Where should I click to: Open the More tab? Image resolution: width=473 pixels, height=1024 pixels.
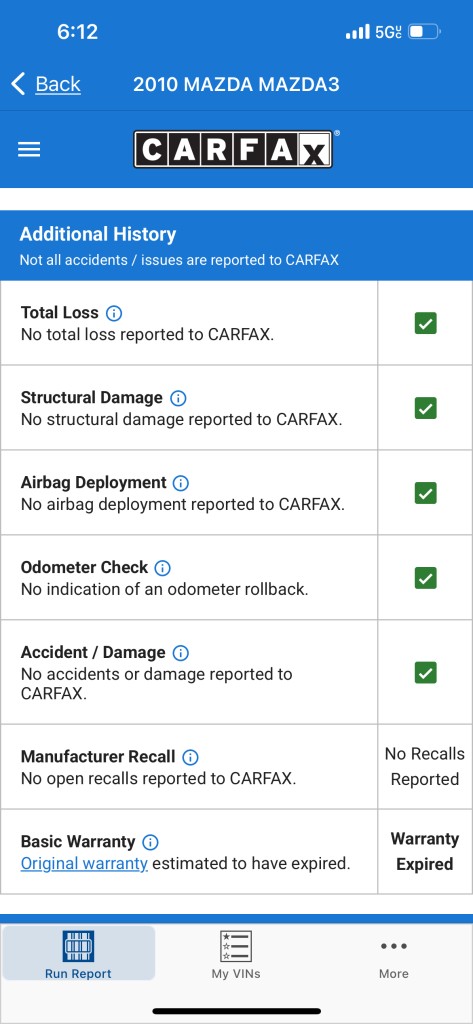click(393, 957)
